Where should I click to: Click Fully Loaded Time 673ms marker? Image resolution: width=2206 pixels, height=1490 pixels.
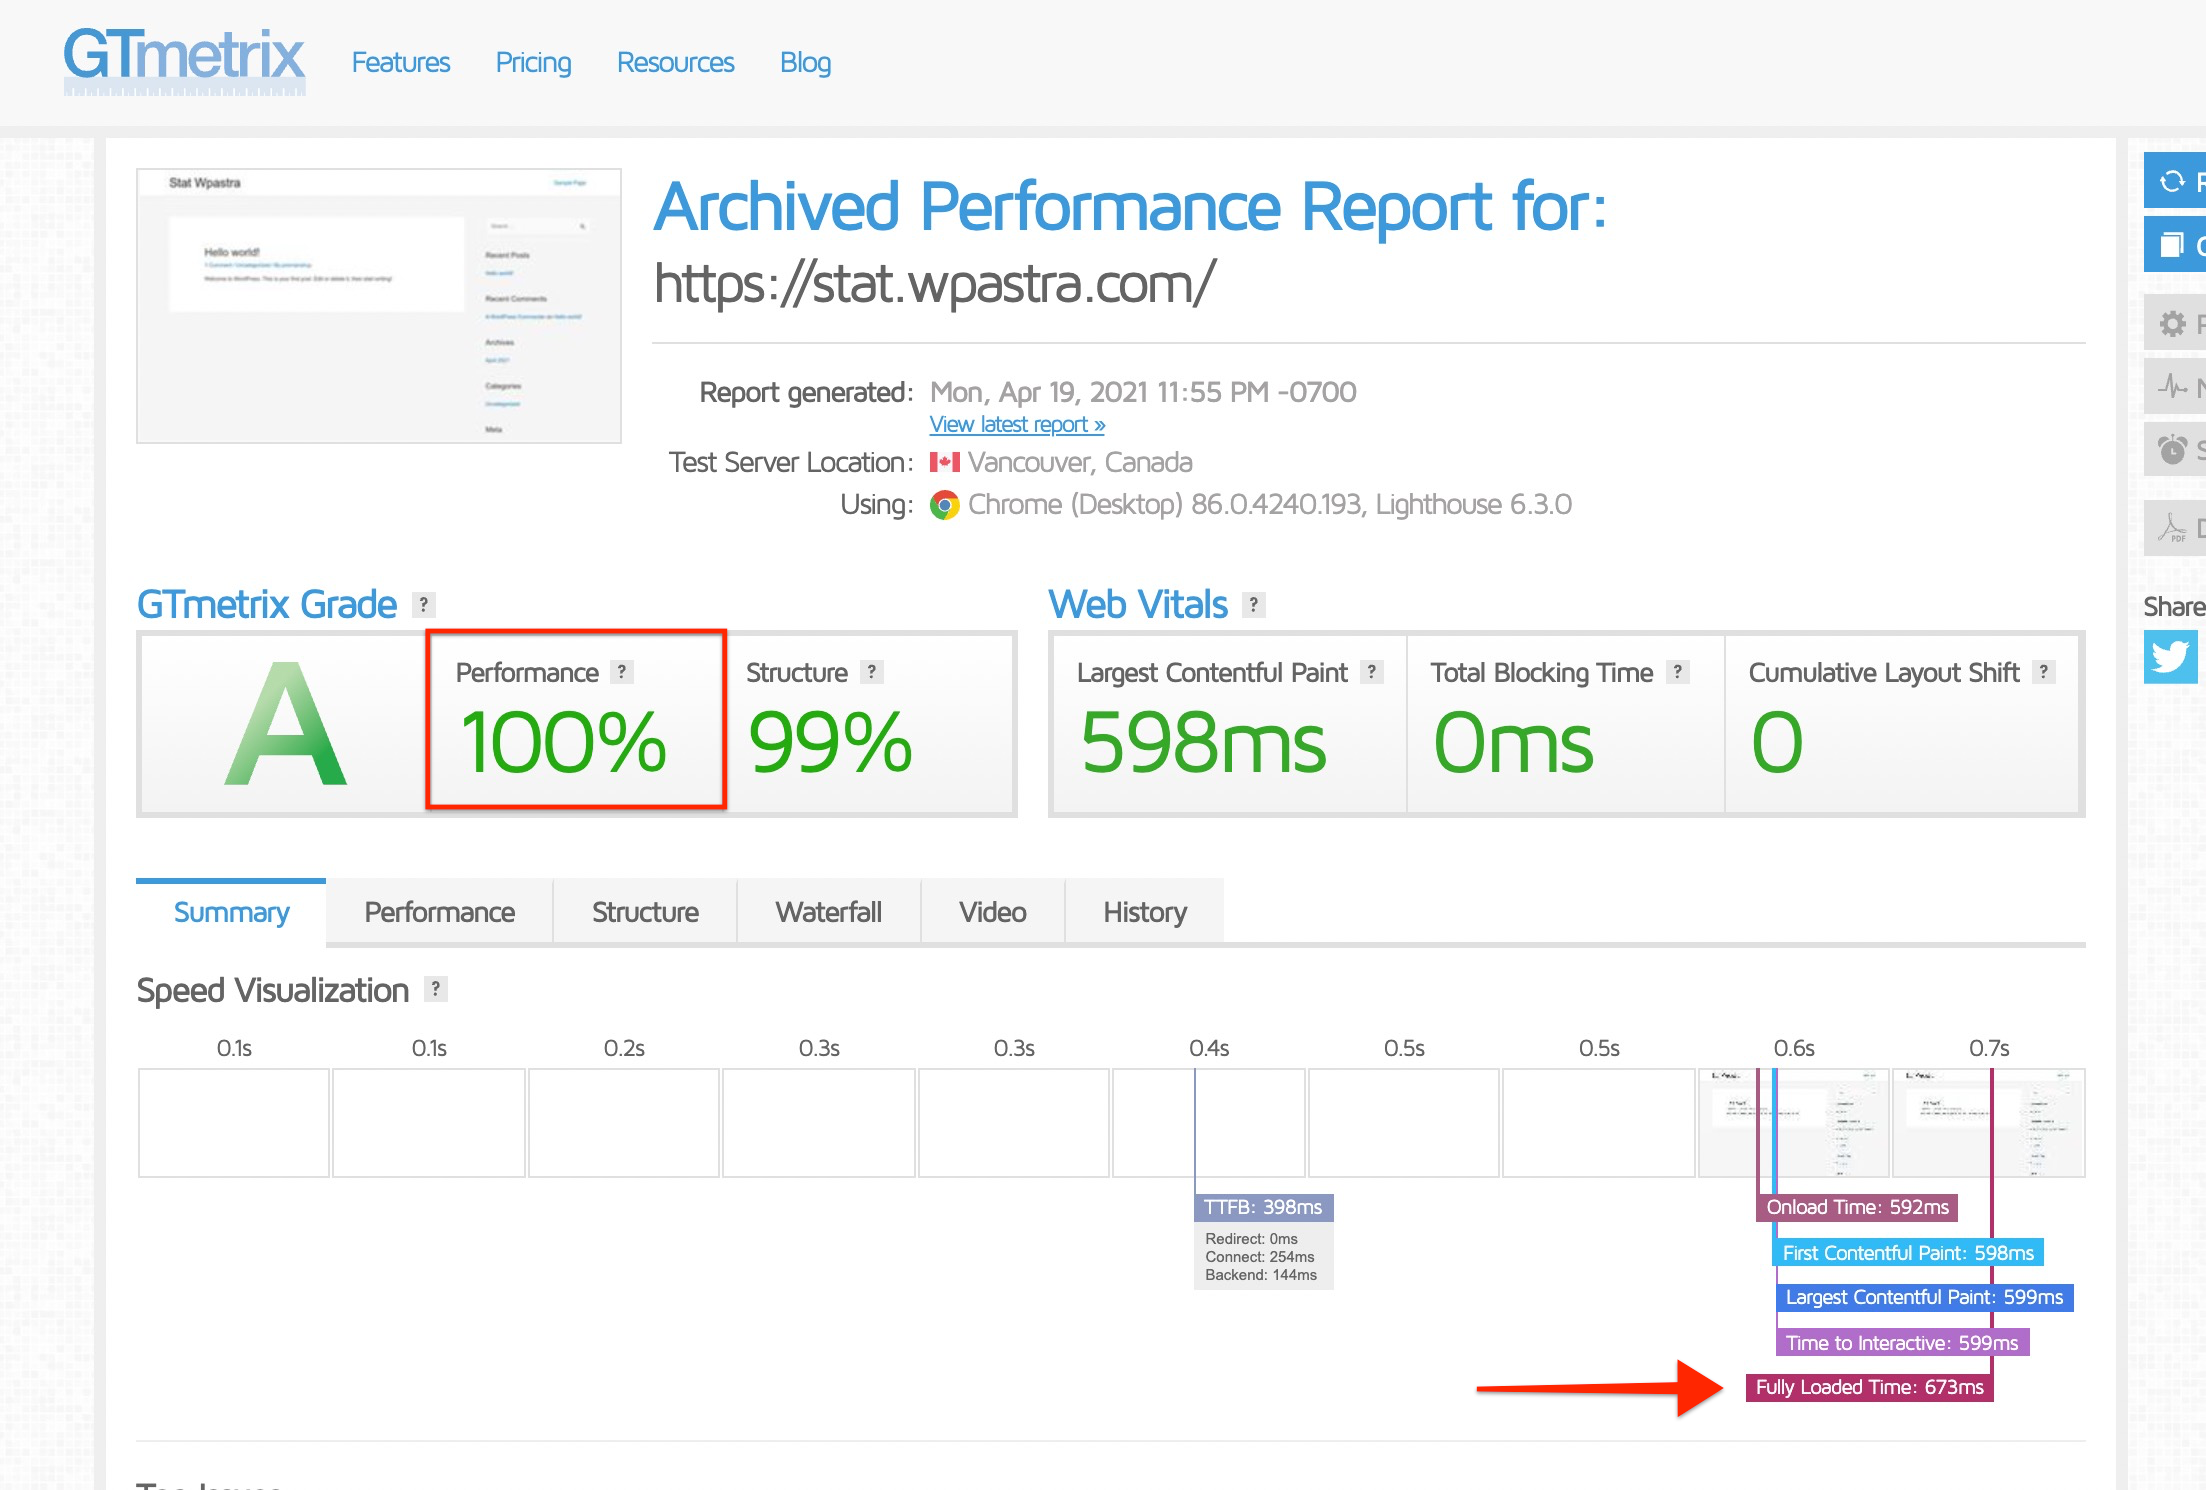click(1869, 1387)
